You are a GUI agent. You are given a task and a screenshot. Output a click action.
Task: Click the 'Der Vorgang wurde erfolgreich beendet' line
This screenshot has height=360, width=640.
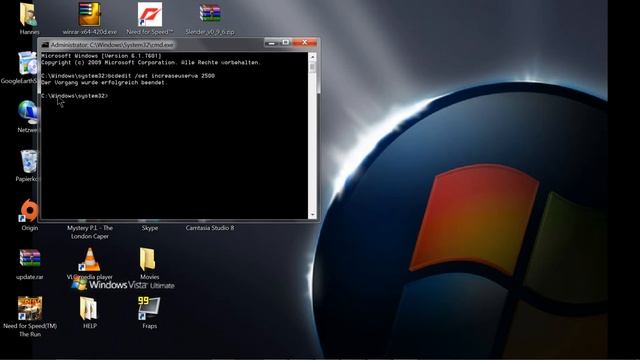[x=104, y=82]
